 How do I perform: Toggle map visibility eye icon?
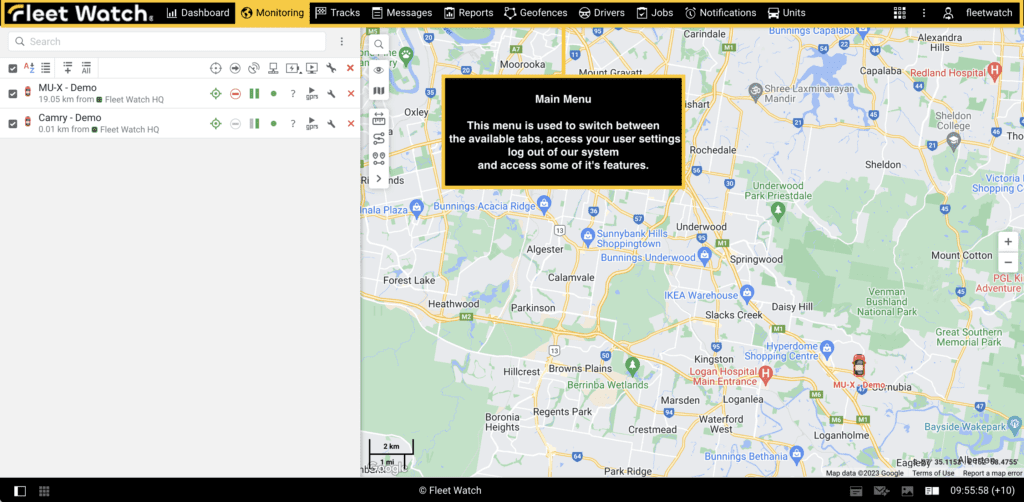[x=378, y=70]
